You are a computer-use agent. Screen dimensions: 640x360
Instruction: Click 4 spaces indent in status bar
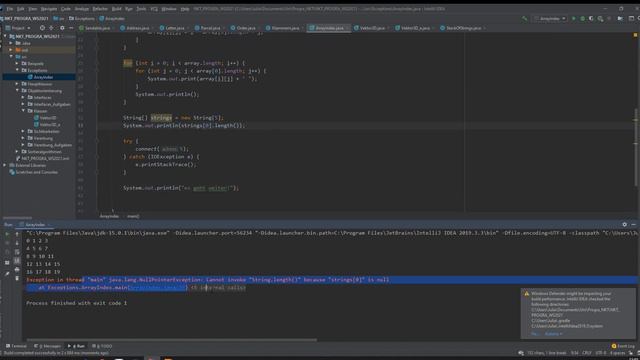pyautogui.click(x=617, y=353)
